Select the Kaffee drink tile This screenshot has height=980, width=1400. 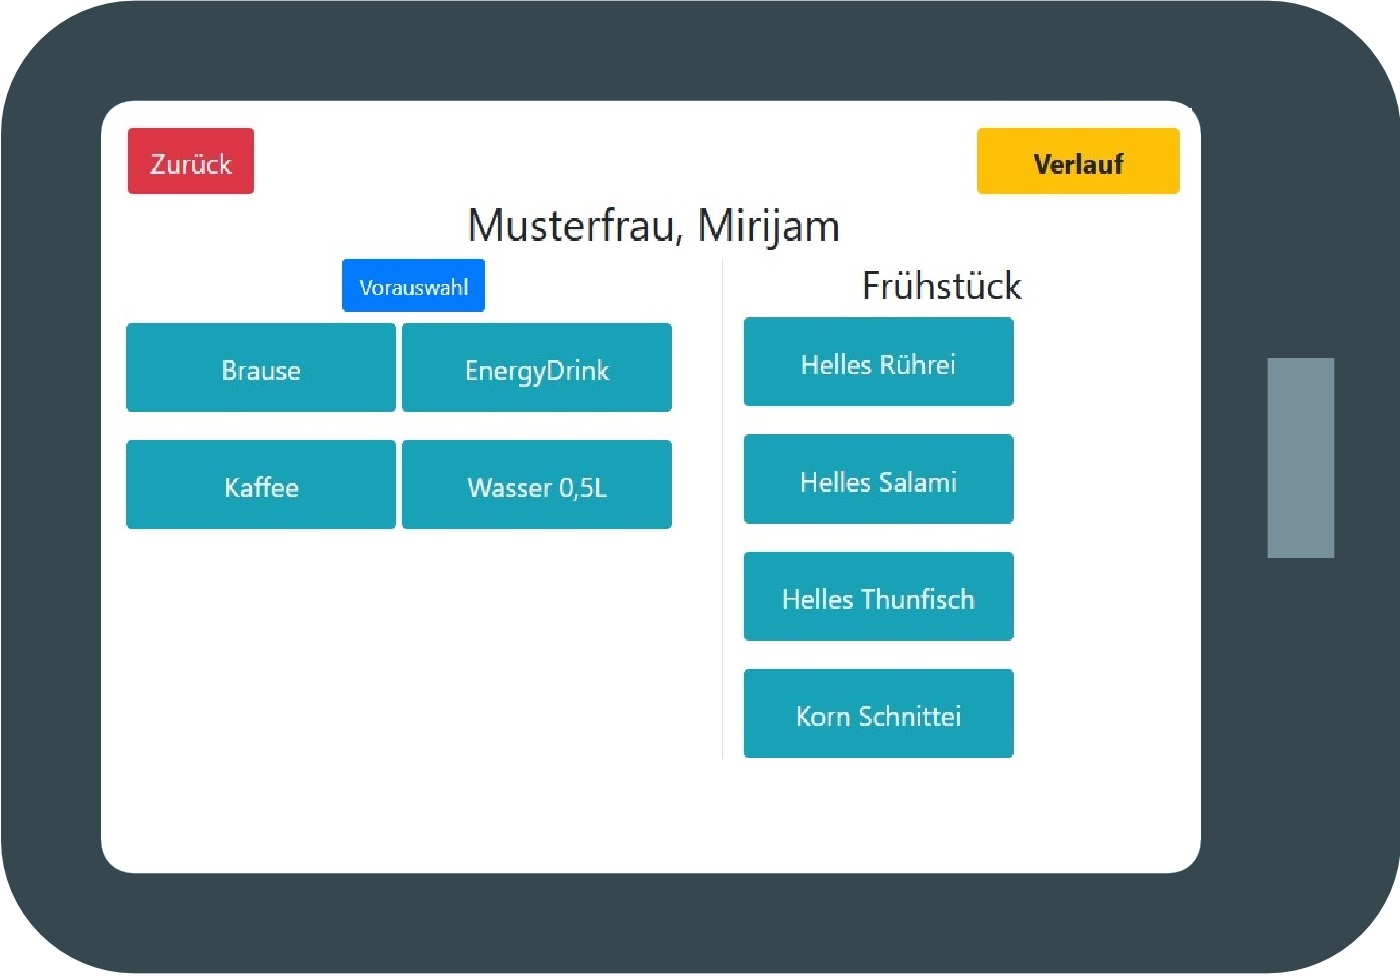261,486
